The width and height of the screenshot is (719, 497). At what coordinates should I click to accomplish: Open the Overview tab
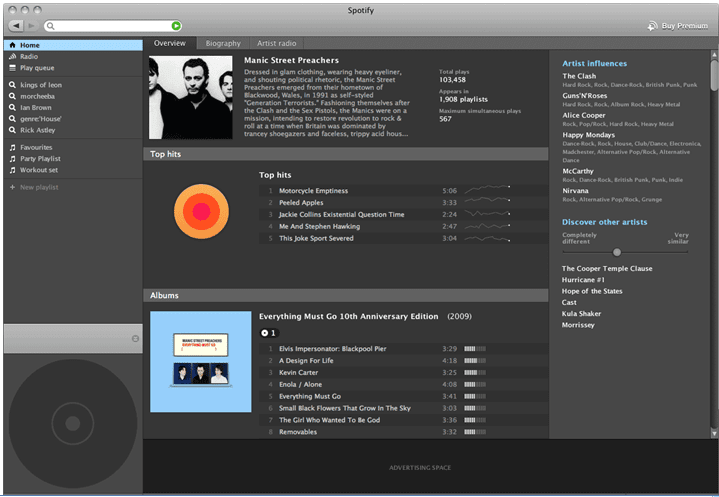(x=170, y=43)
